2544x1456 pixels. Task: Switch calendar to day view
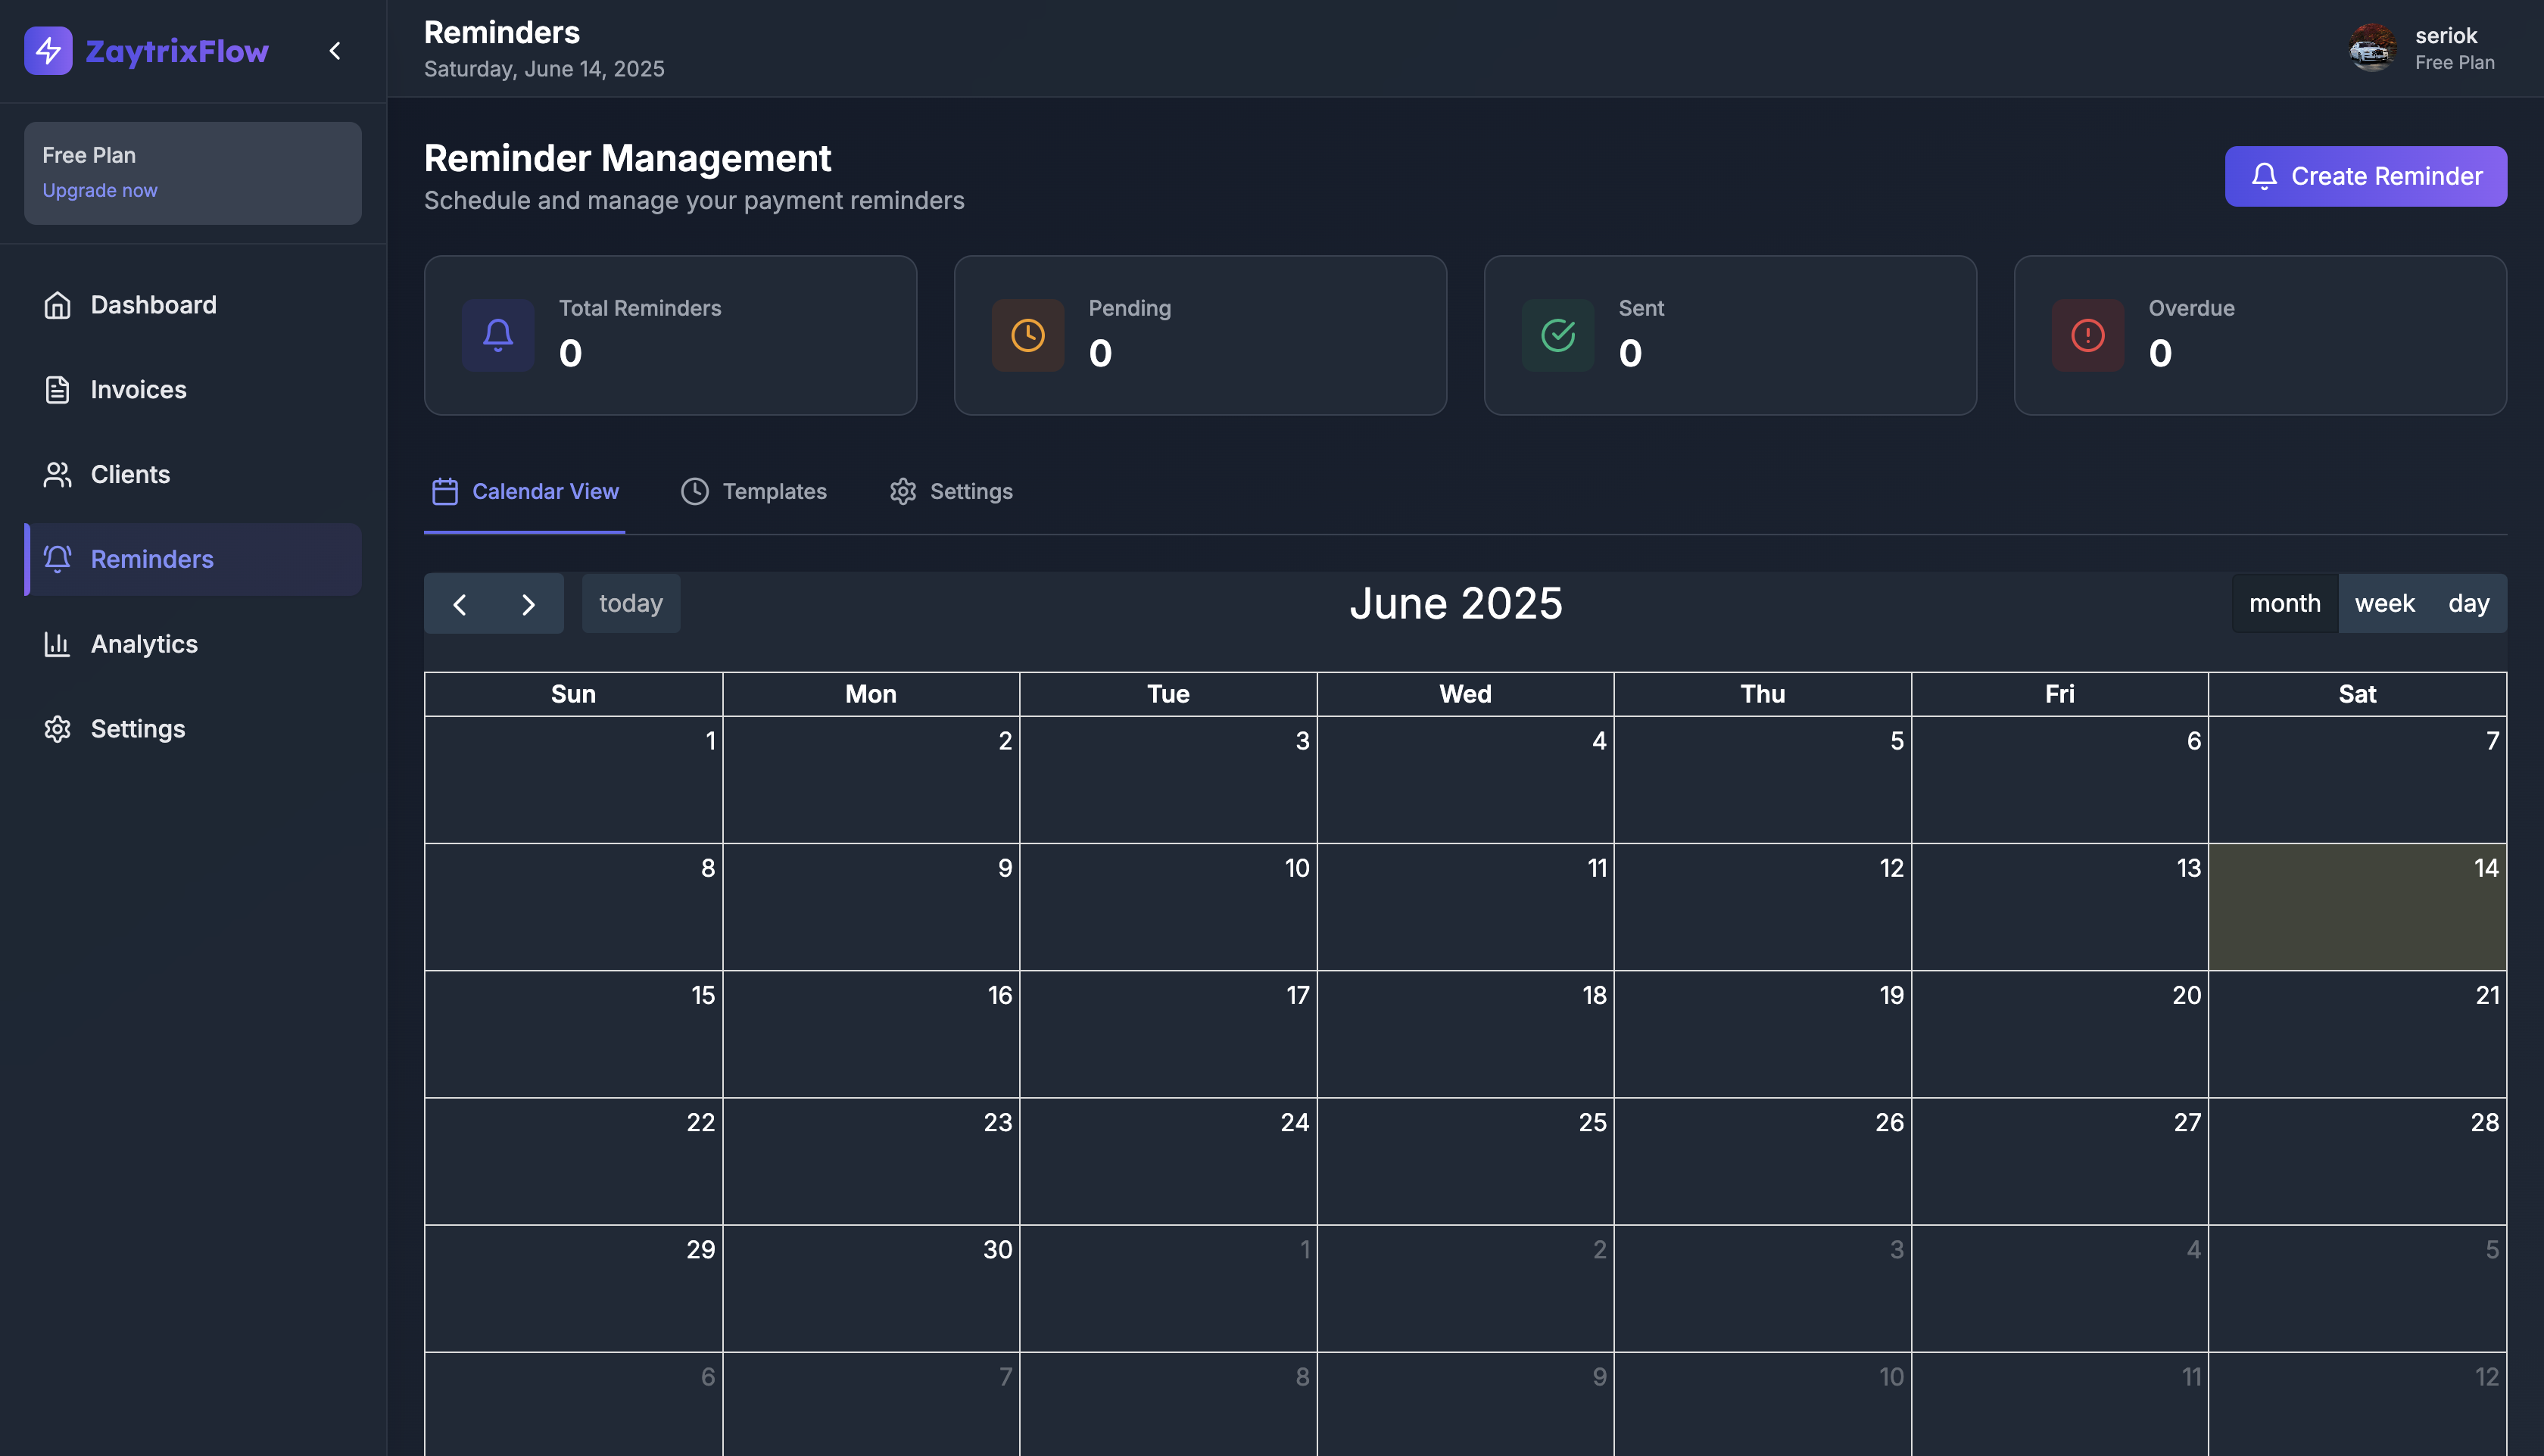click(x=2468, y=603)
